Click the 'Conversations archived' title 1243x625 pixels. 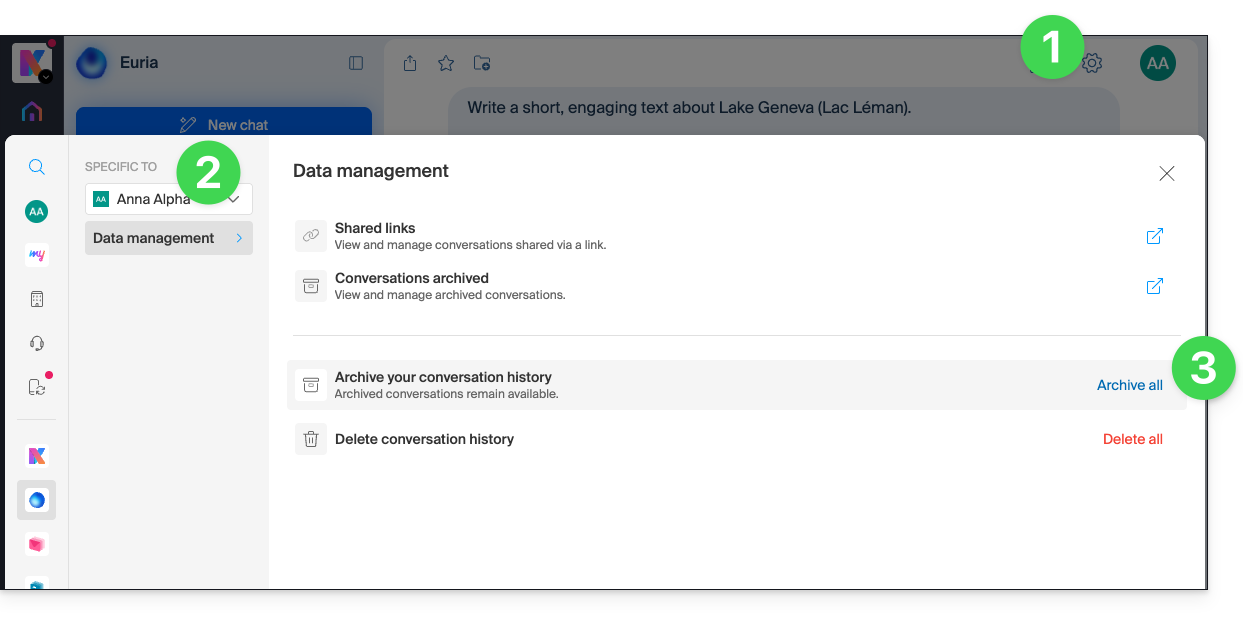click(x=412, y=278)
